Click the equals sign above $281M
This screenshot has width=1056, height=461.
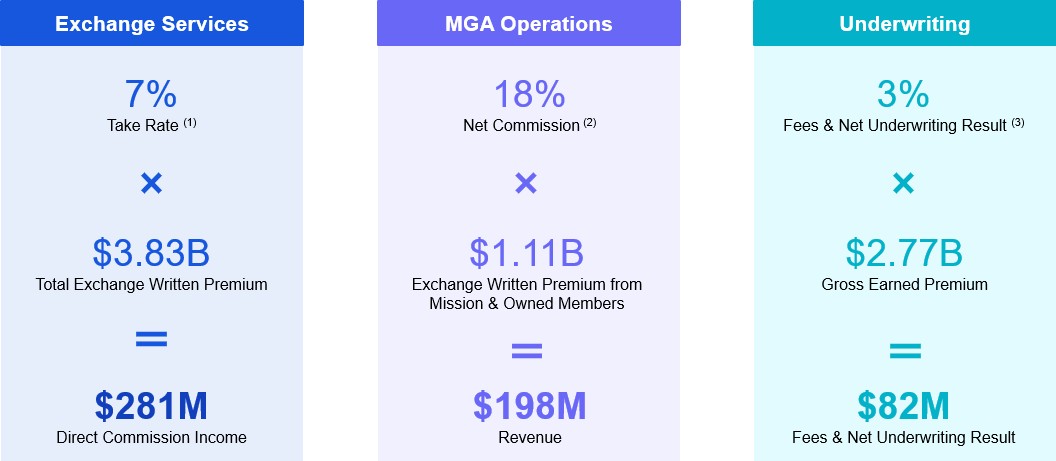coord(151,339)
